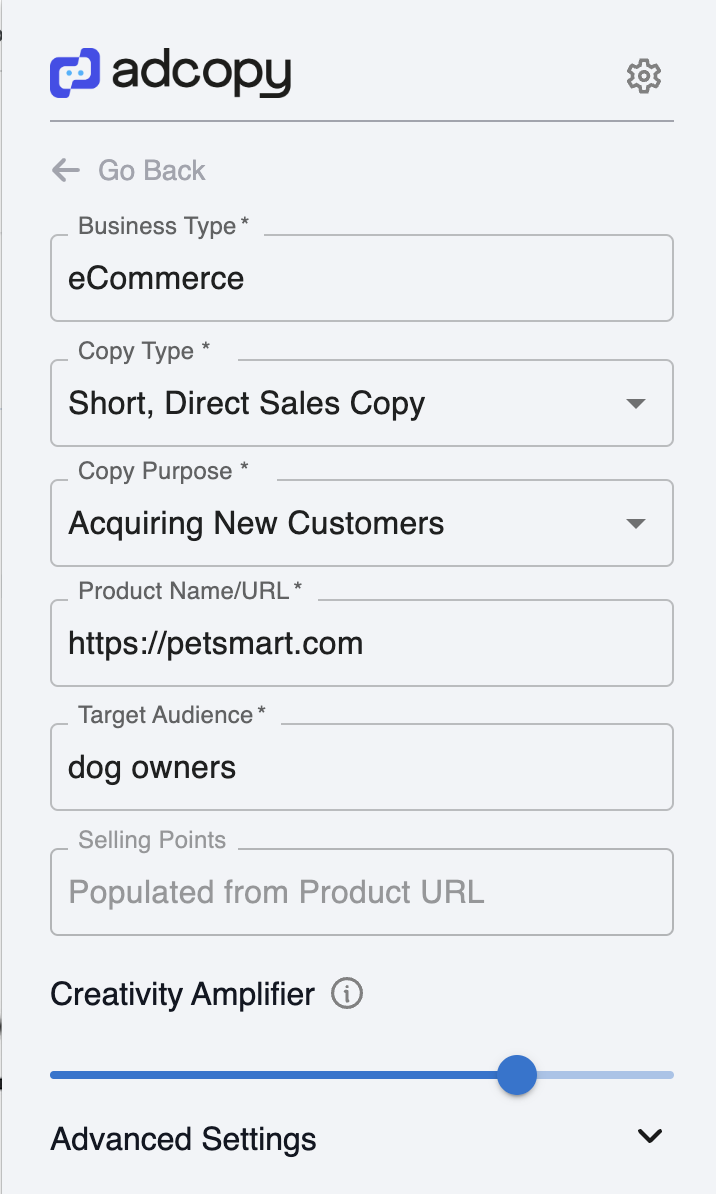Screen dimensions: 716x1194
Task: Select the Short, Direct Sales Copy field
Action: 362,403
